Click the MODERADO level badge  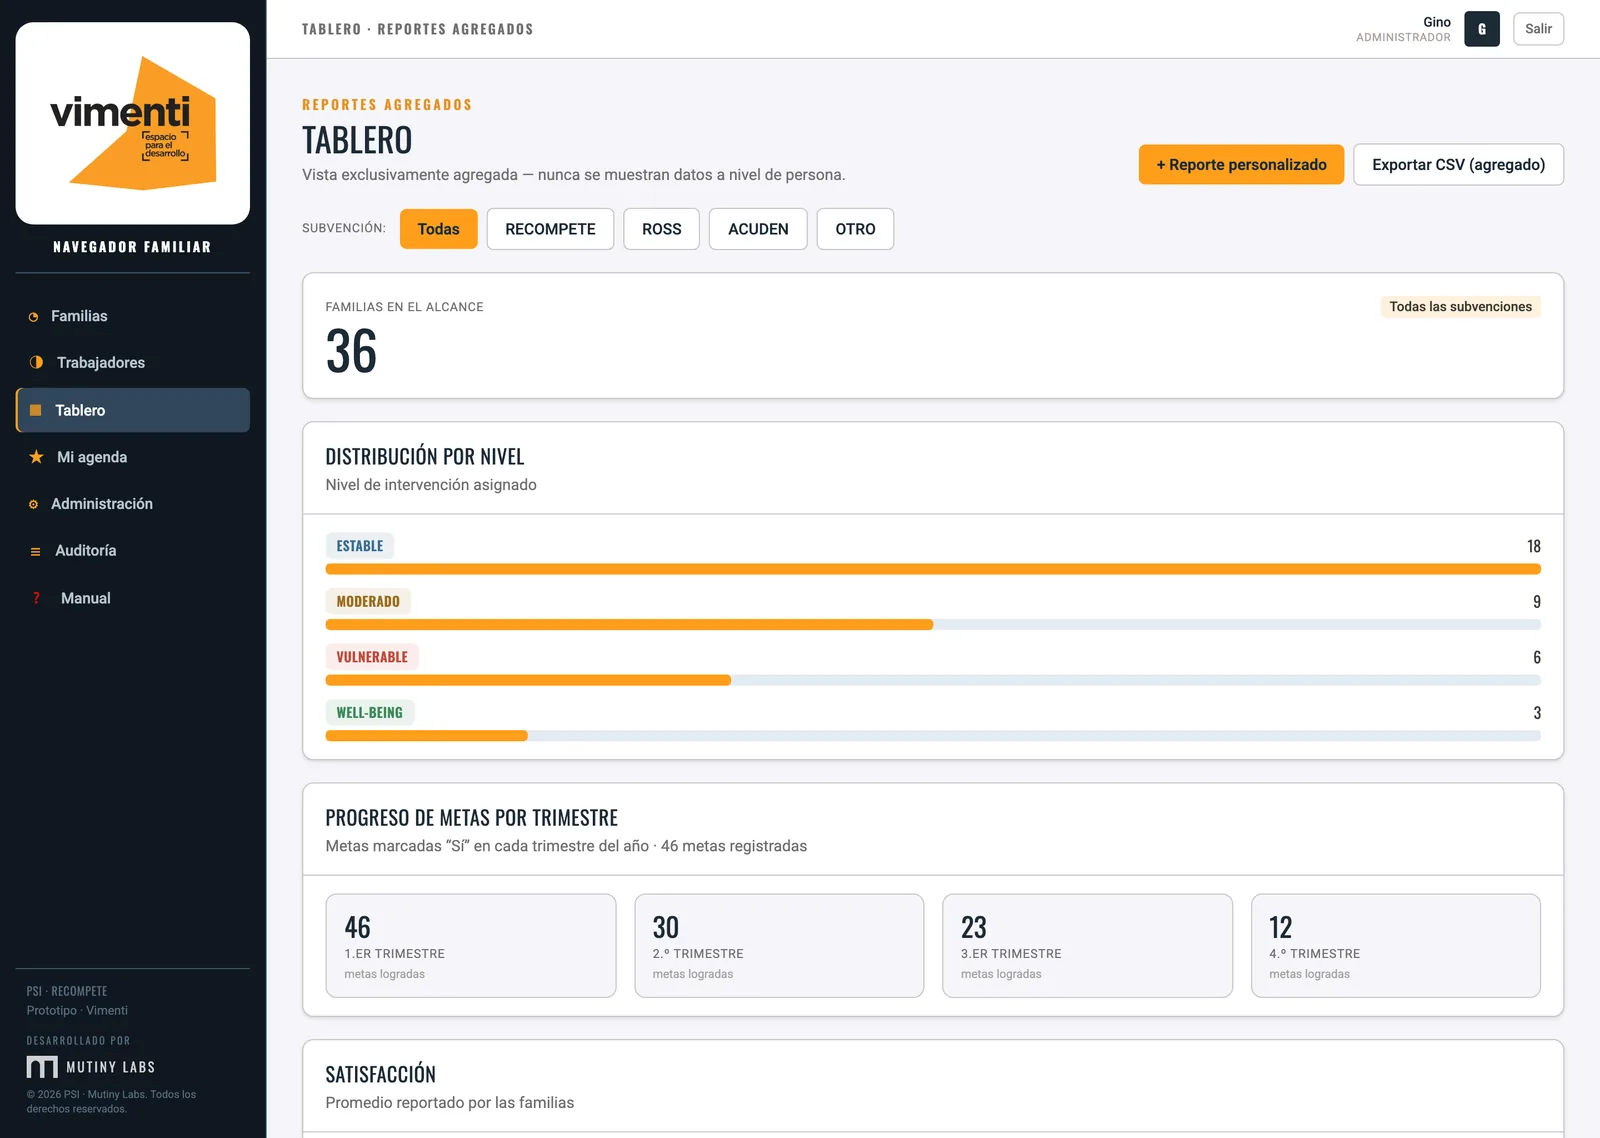point(368,601)
